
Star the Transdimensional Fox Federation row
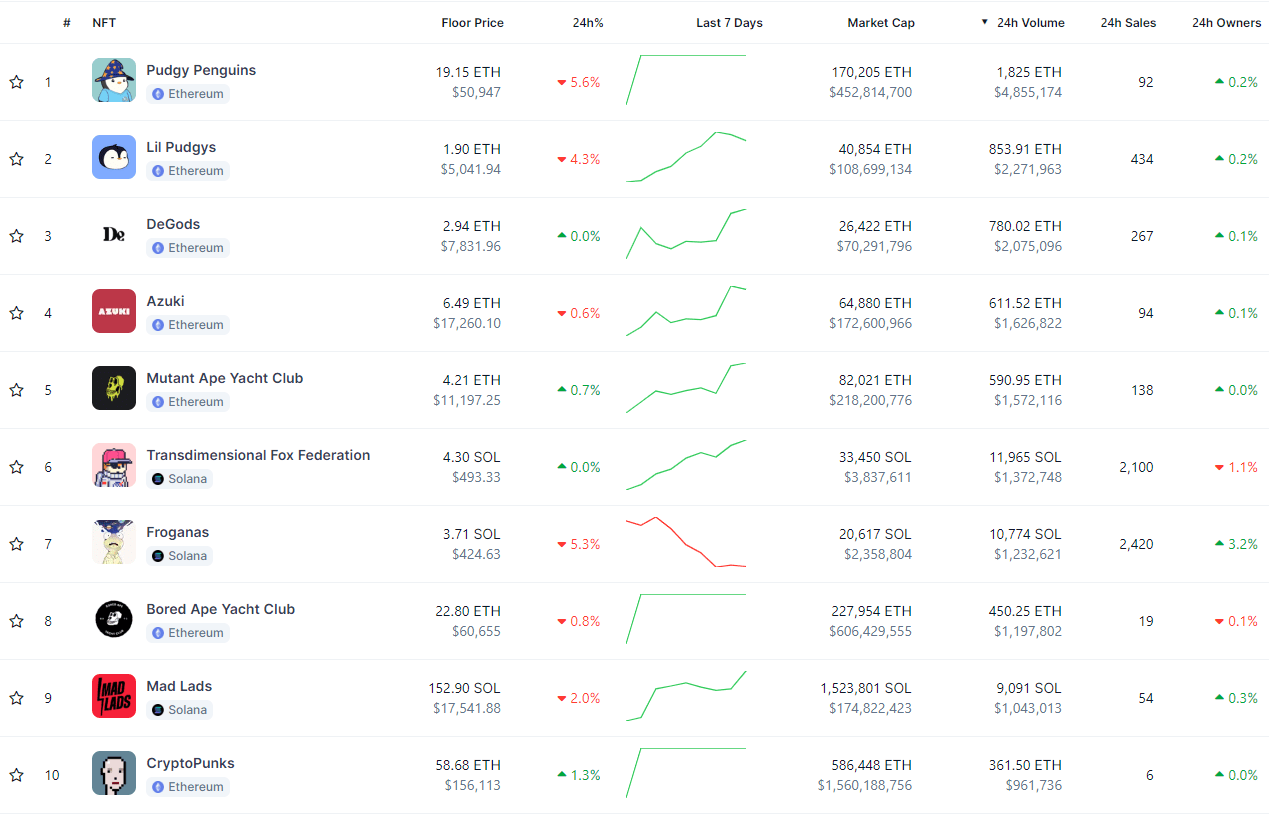point(16,467)
